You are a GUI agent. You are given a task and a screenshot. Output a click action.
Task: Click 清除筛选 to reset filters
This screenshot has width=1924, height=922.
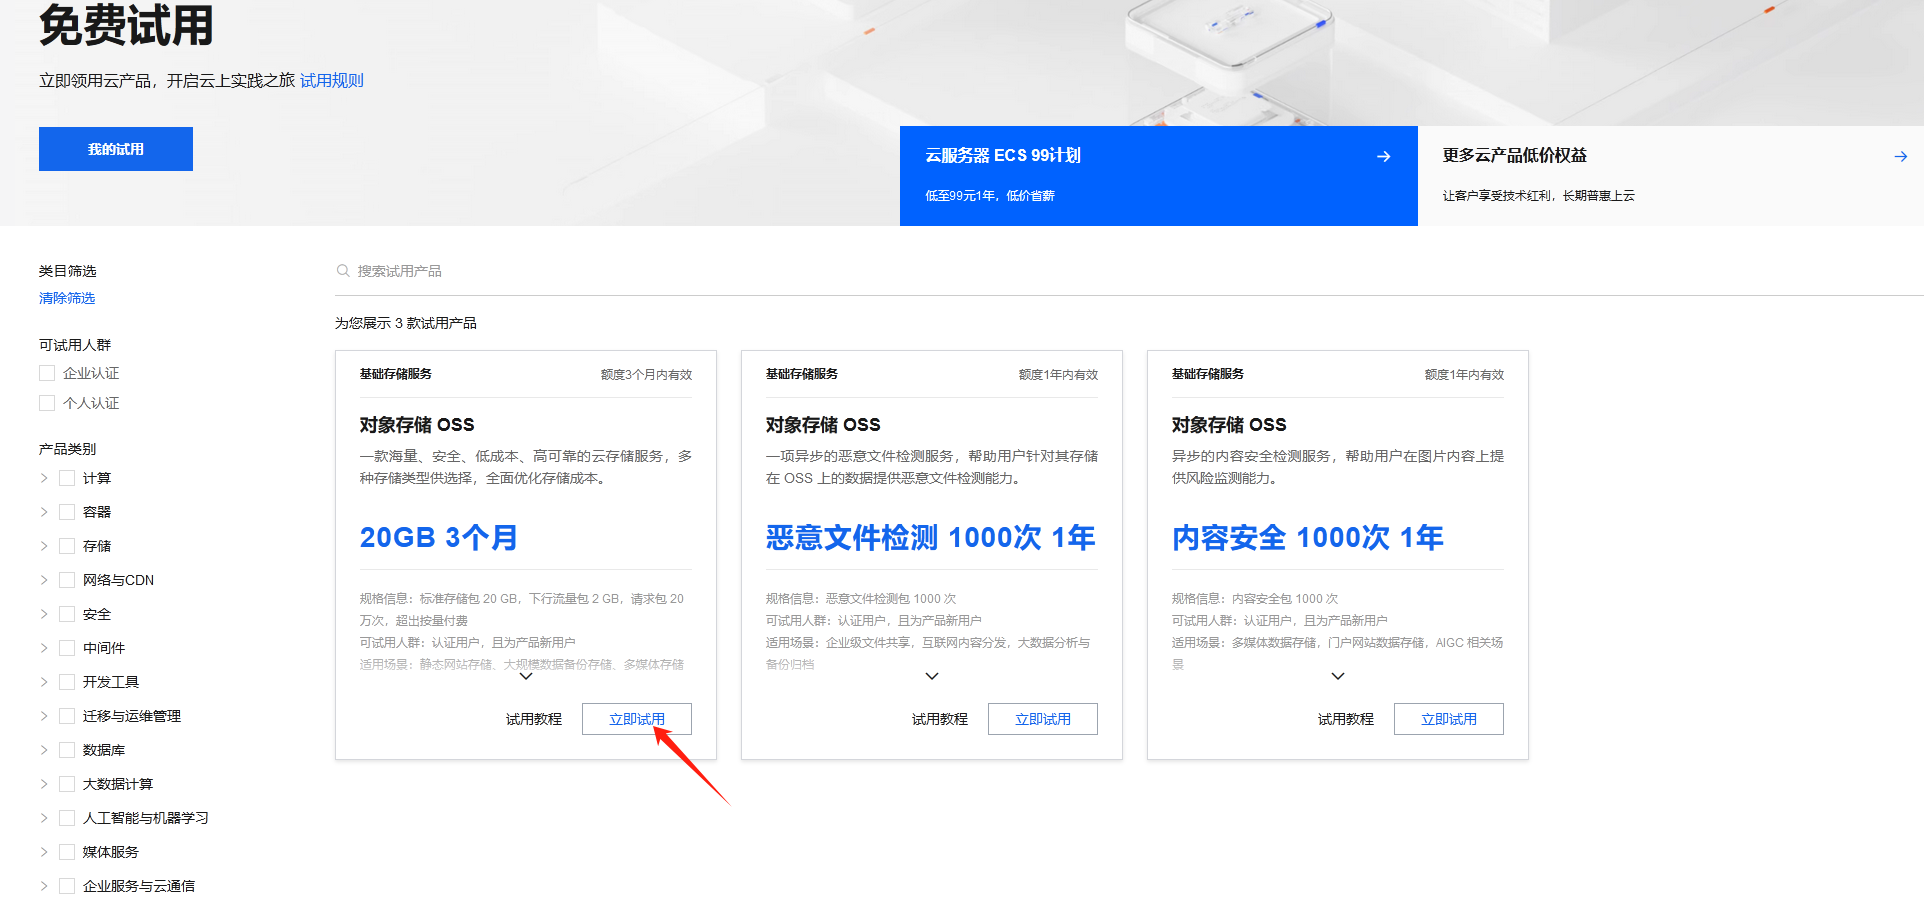[x=67, y=298]
